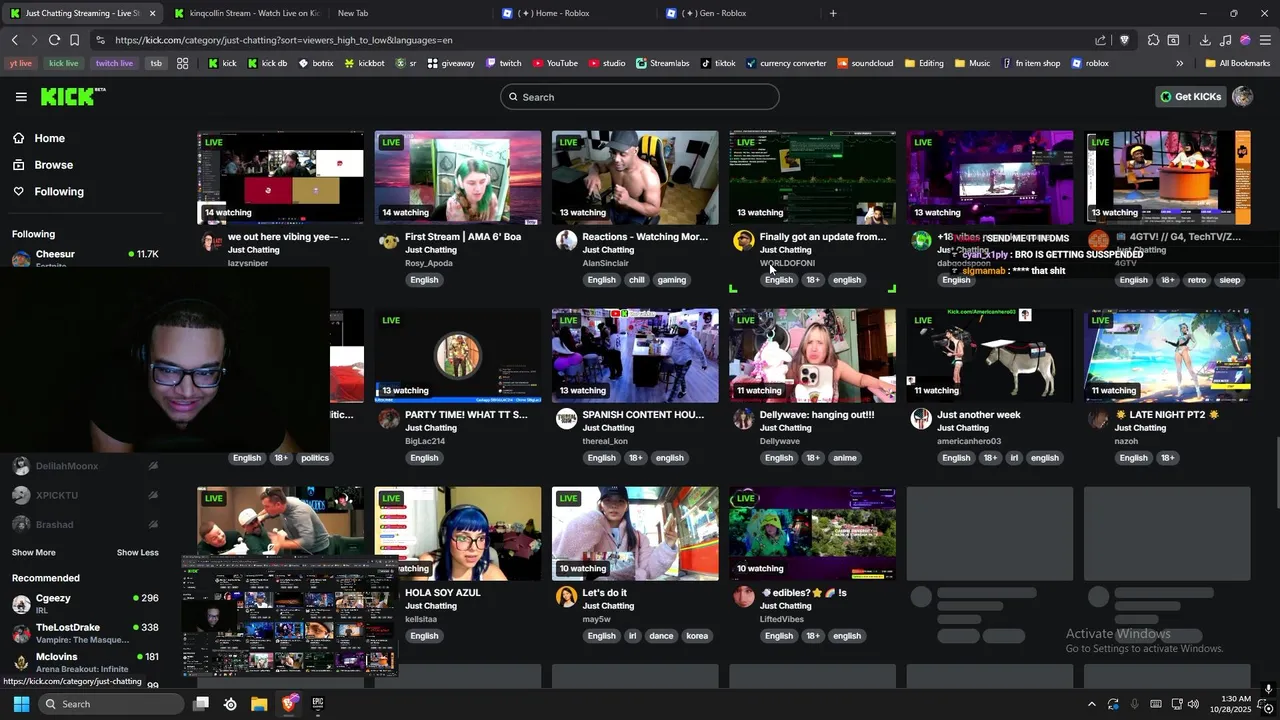Open the Editing bookmarks folder
Viewport: 1280px width, 720px height.
(924, 63)
